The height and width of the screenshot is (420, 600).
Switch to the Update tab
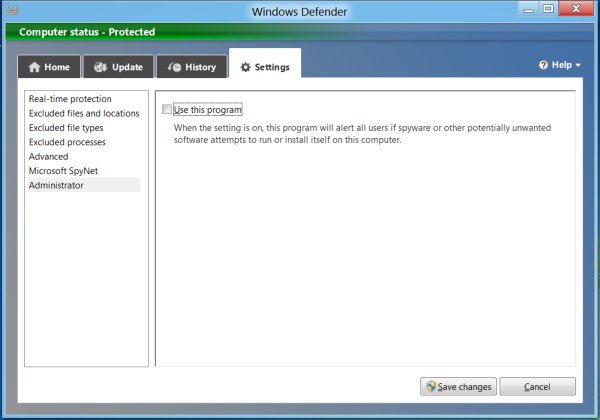118,67
